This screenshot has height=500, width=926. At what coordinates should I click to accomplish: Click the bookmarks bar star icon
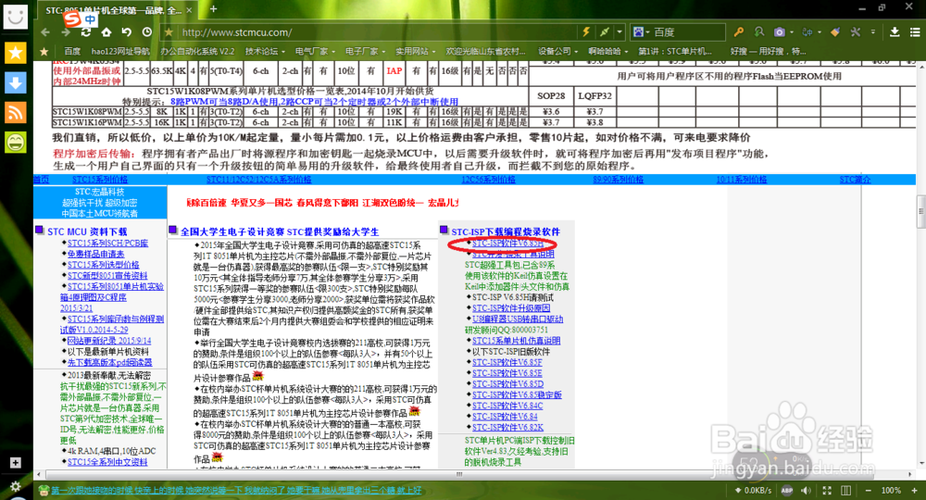(x=44, y=51)
